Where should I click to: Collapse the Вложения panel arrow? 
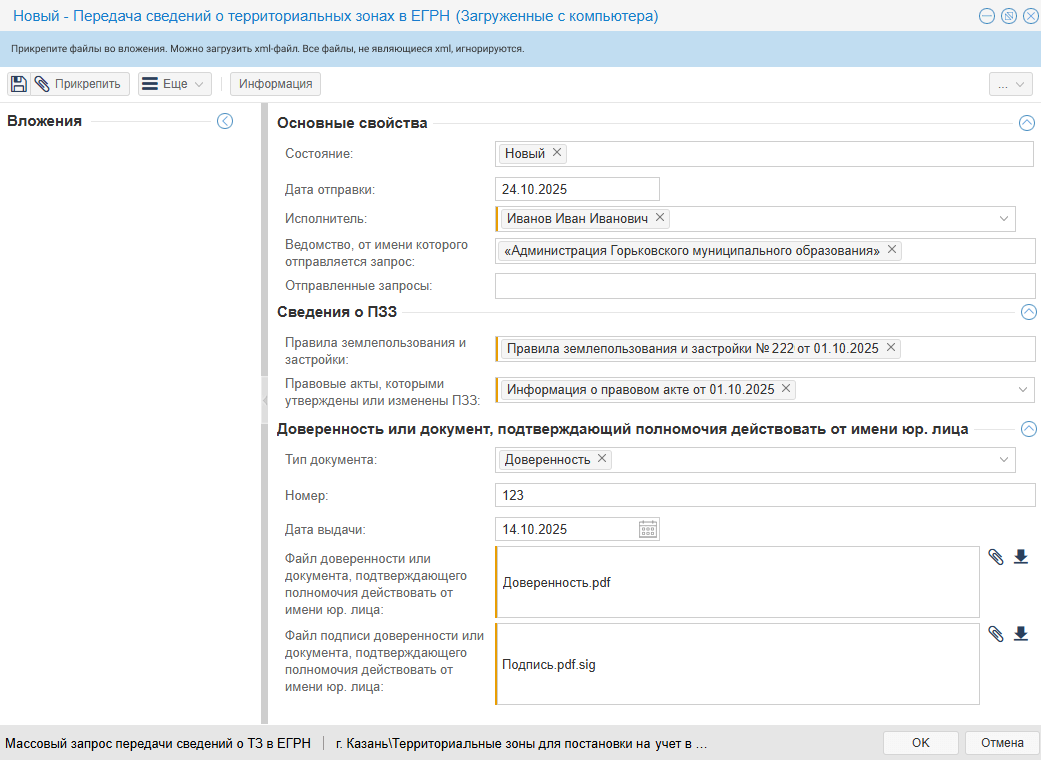click(225, 121)
